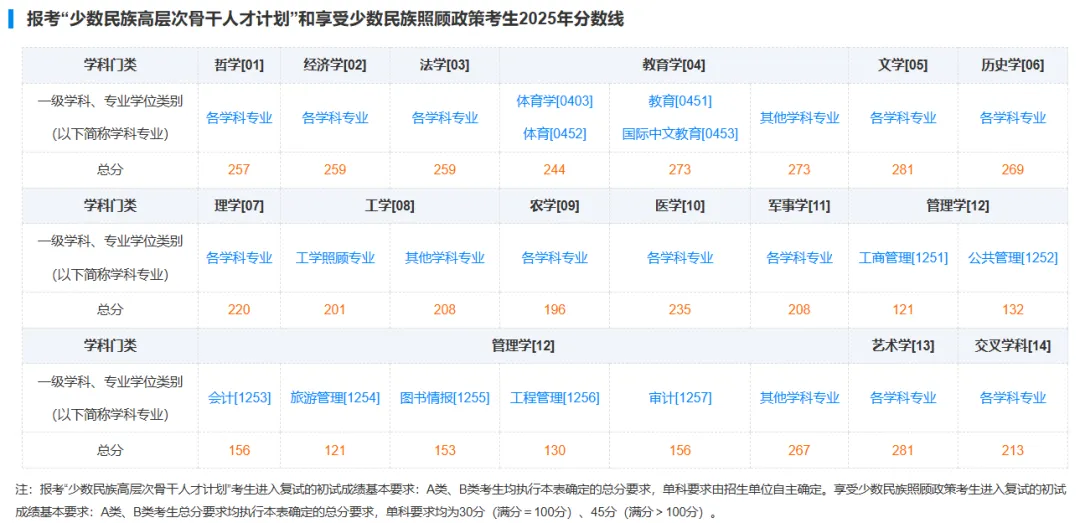Click the 哲学[01] column header
1080x523 pixels.
[239, 65]
